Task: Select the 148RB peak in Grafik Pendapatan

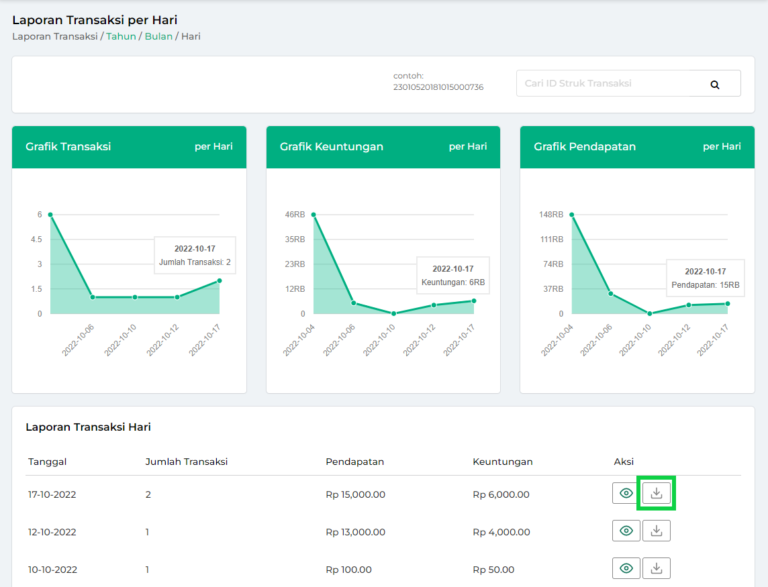Action: (x=571, y=214)
